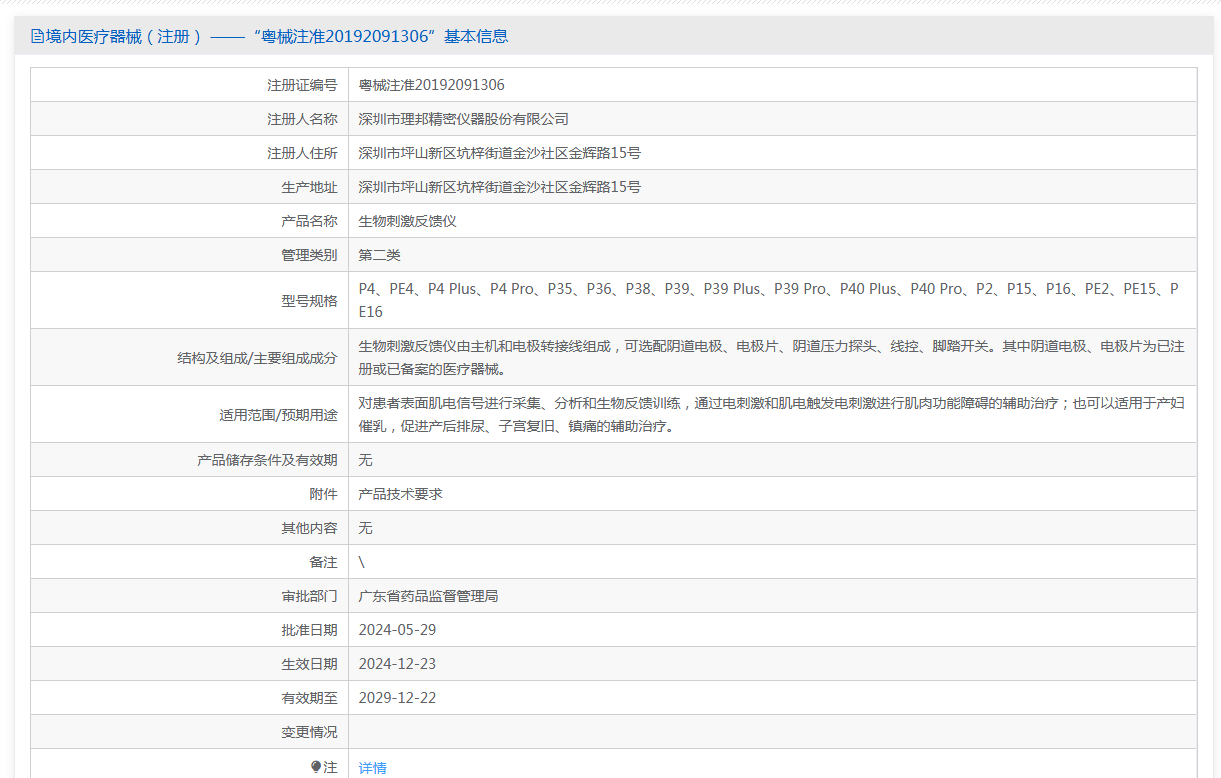
Task: Click the 型号规格 label
Action: point(309,300)
